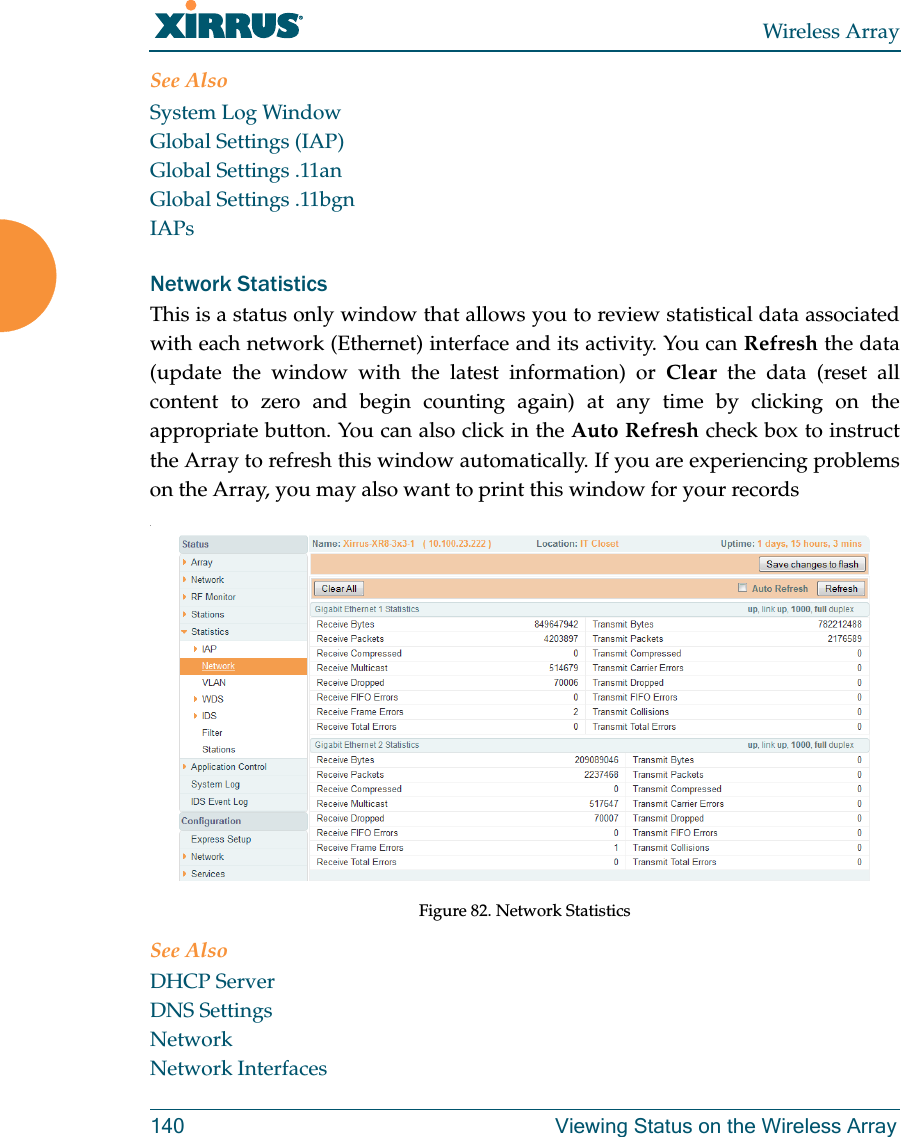Click Save changes to flash

pos(812,564)
